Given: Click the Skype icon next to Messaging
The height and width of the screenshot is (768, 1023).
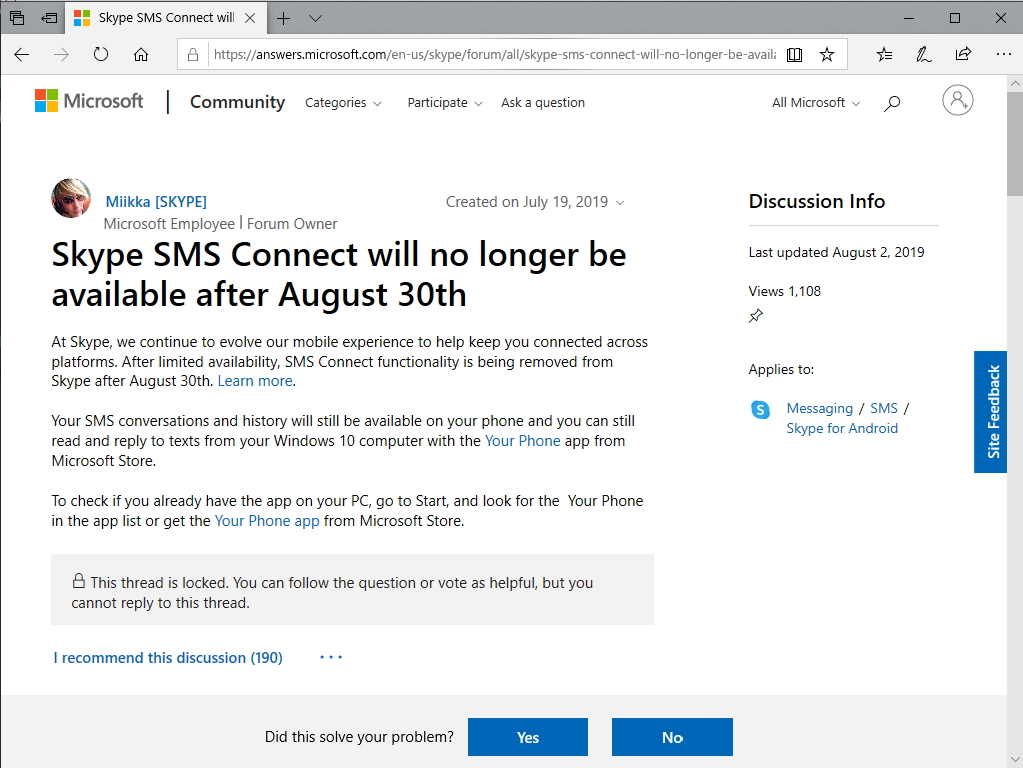Looking at the screenshot, I should coord(760,409).
